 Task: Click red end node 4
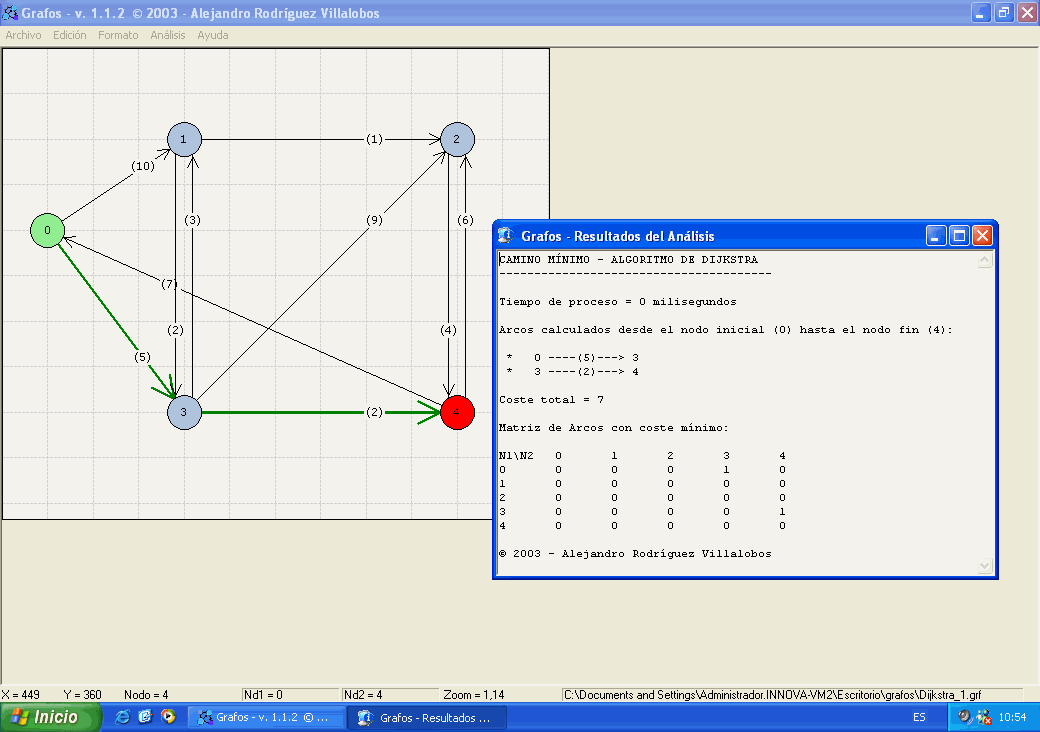pos(457,411)
